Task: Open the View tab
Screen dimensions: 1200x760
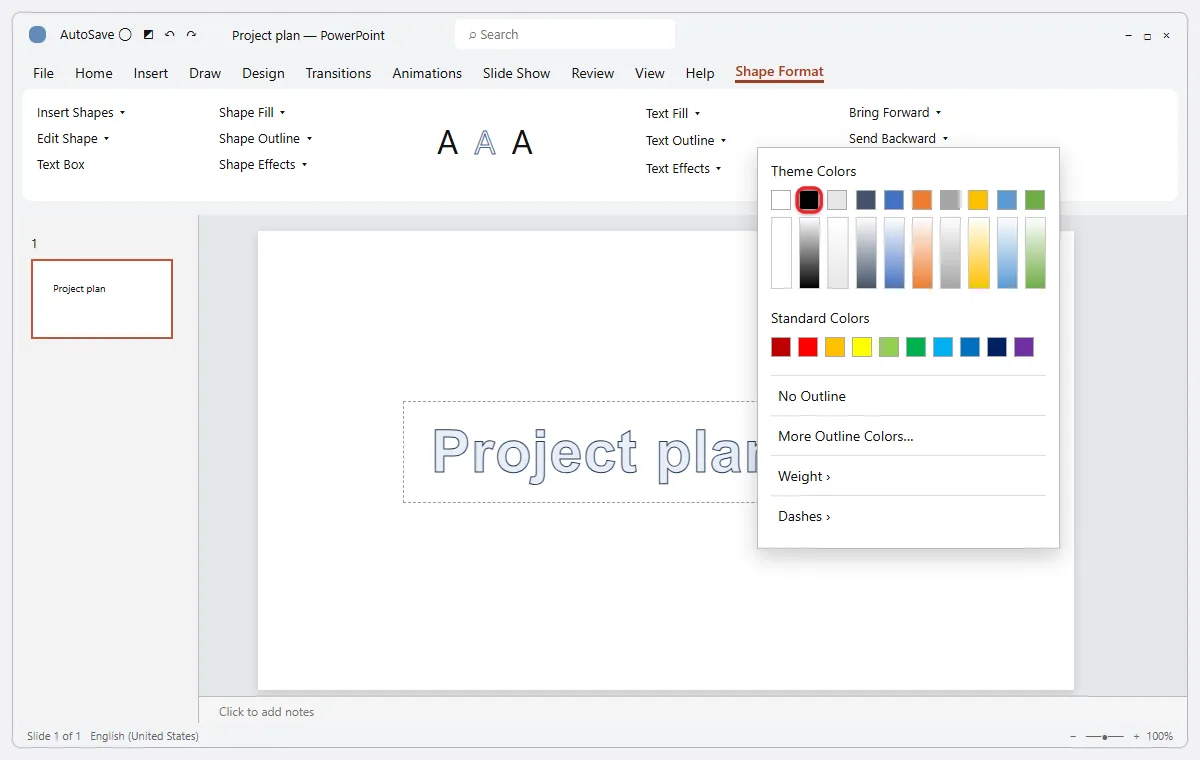Action: point(650,73)
